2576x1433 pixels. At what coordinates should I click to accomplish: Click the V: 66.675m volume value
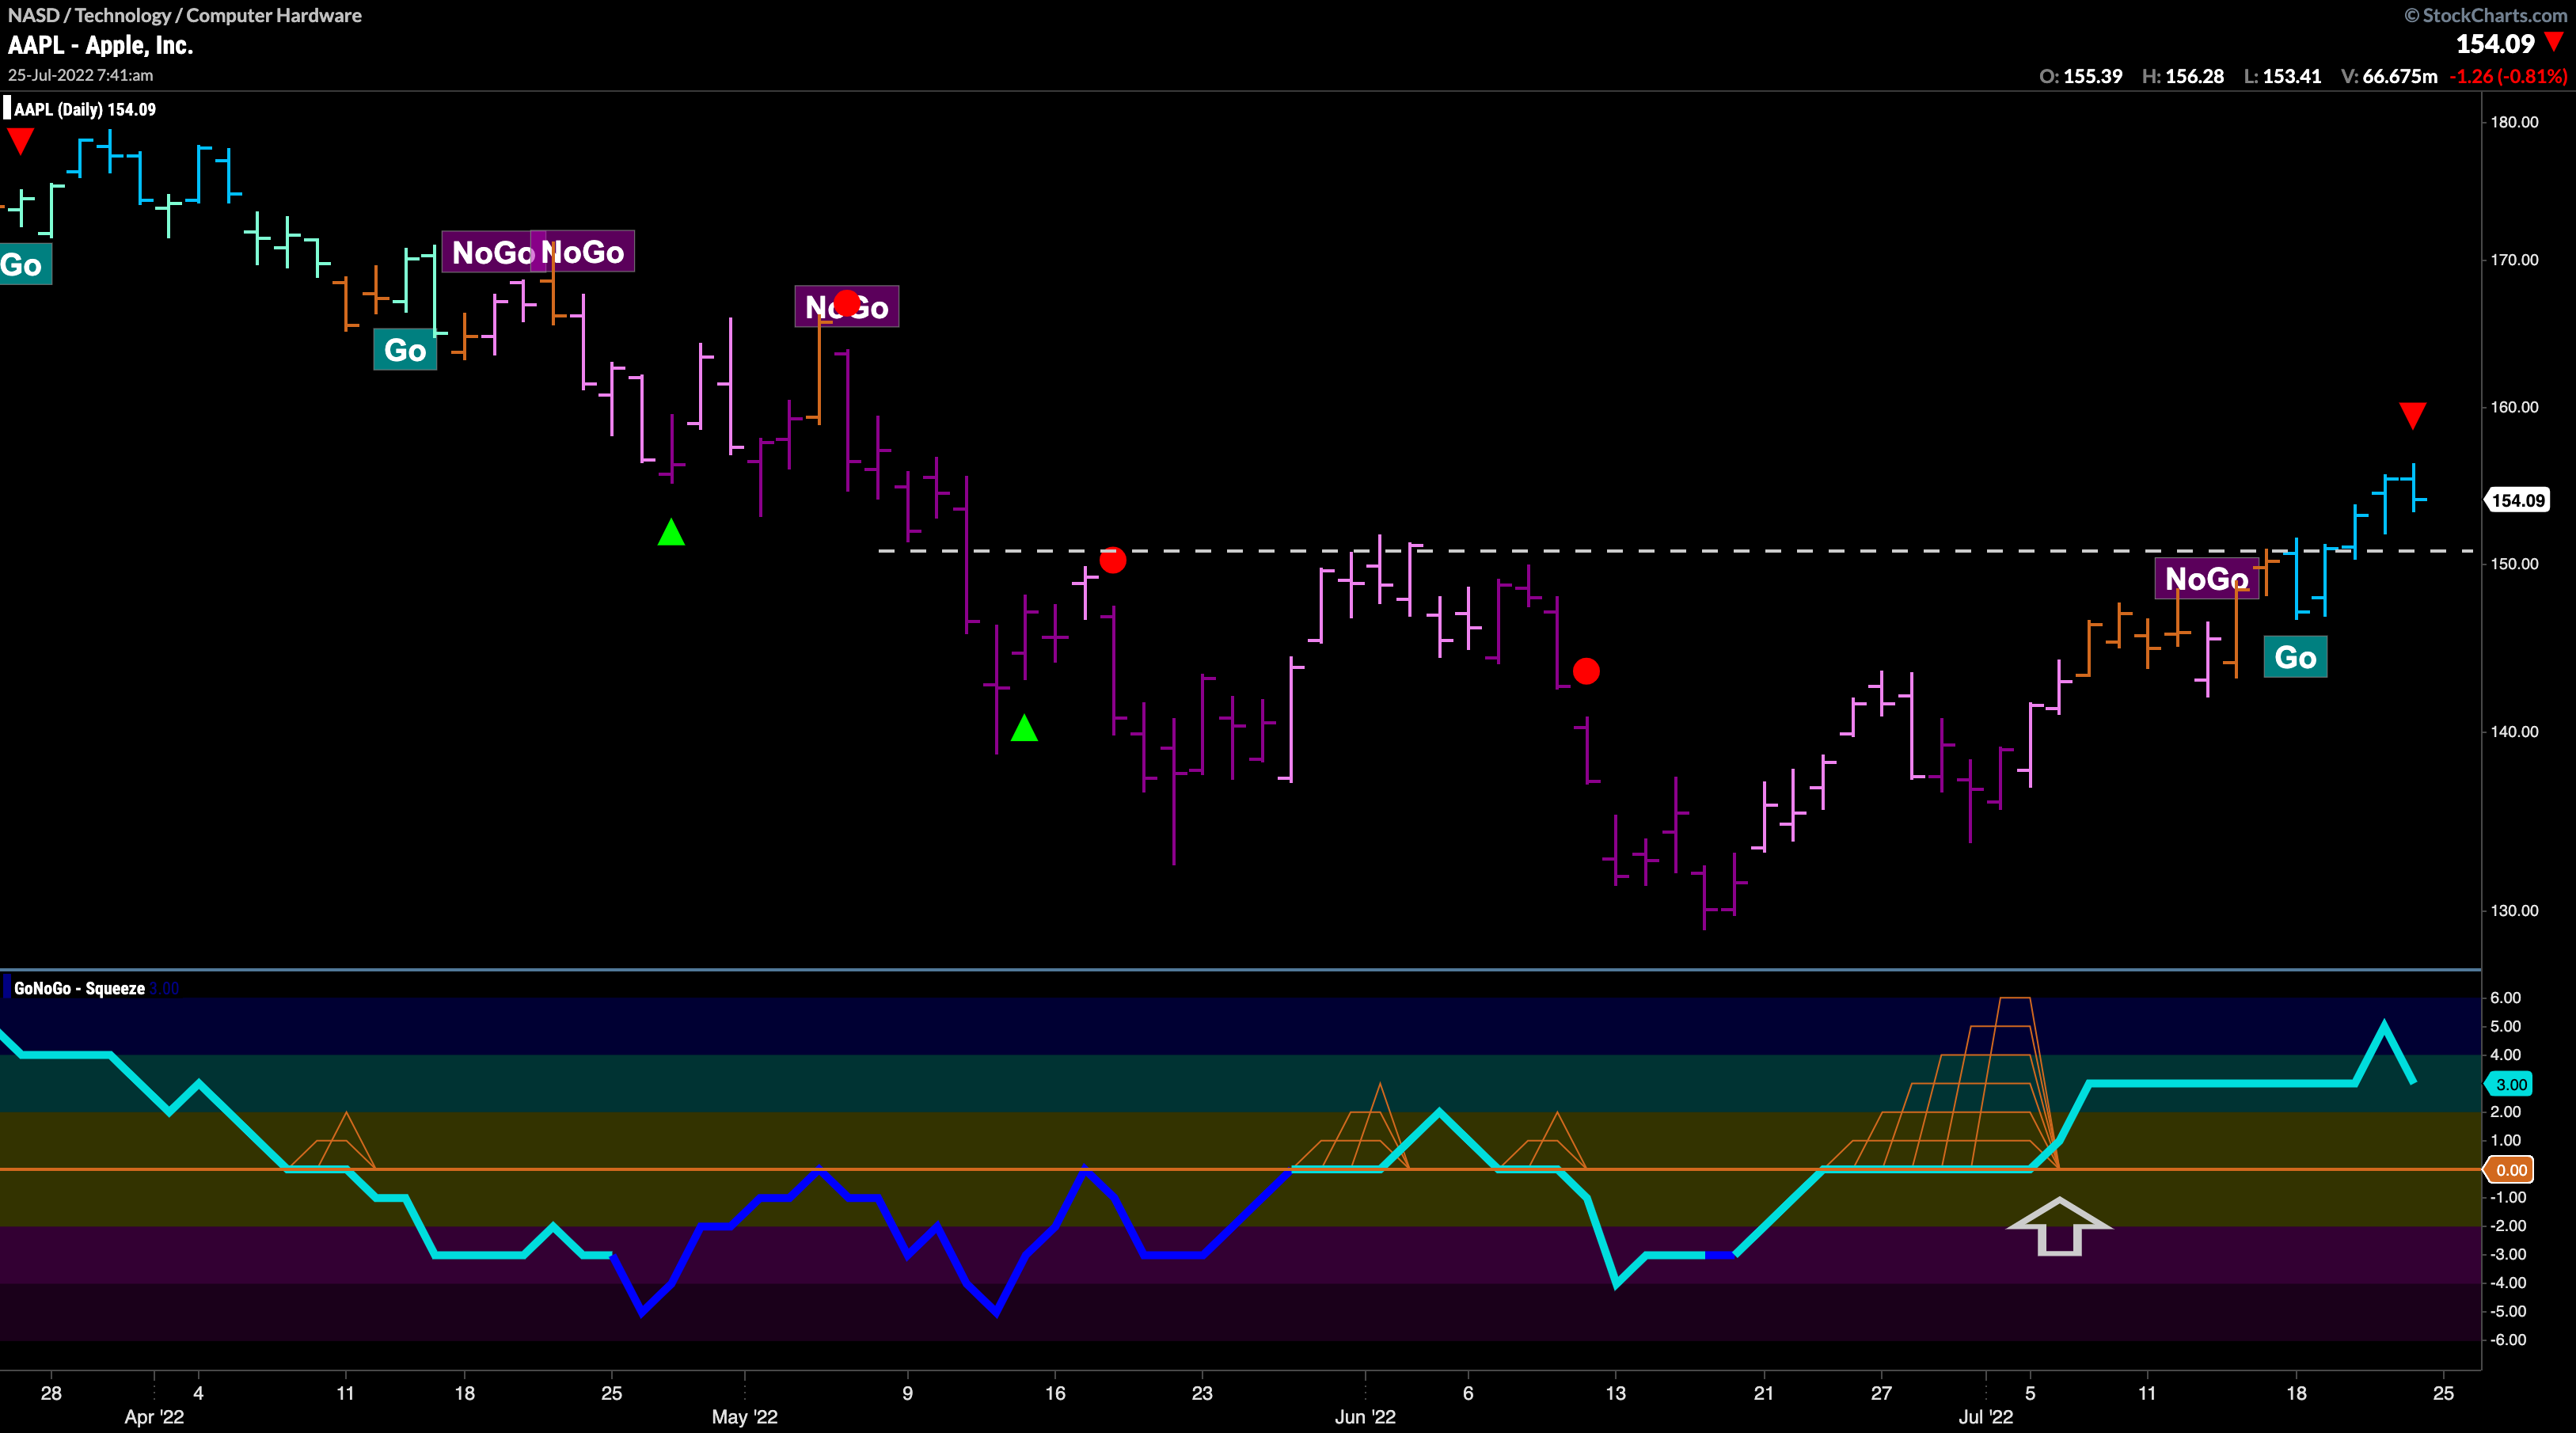pos(2389,76)
